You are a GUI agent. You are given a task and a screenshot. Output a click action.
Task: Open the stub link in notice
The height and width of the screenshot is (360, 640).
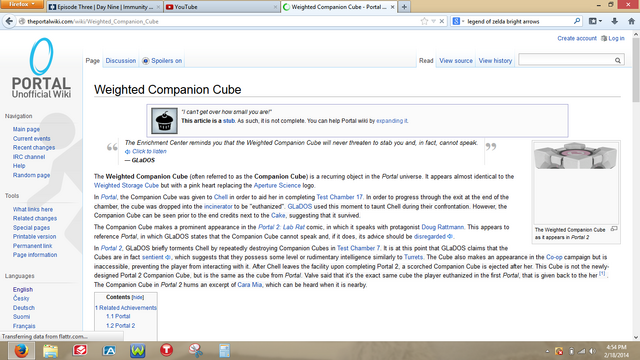(x=229, y=121)
